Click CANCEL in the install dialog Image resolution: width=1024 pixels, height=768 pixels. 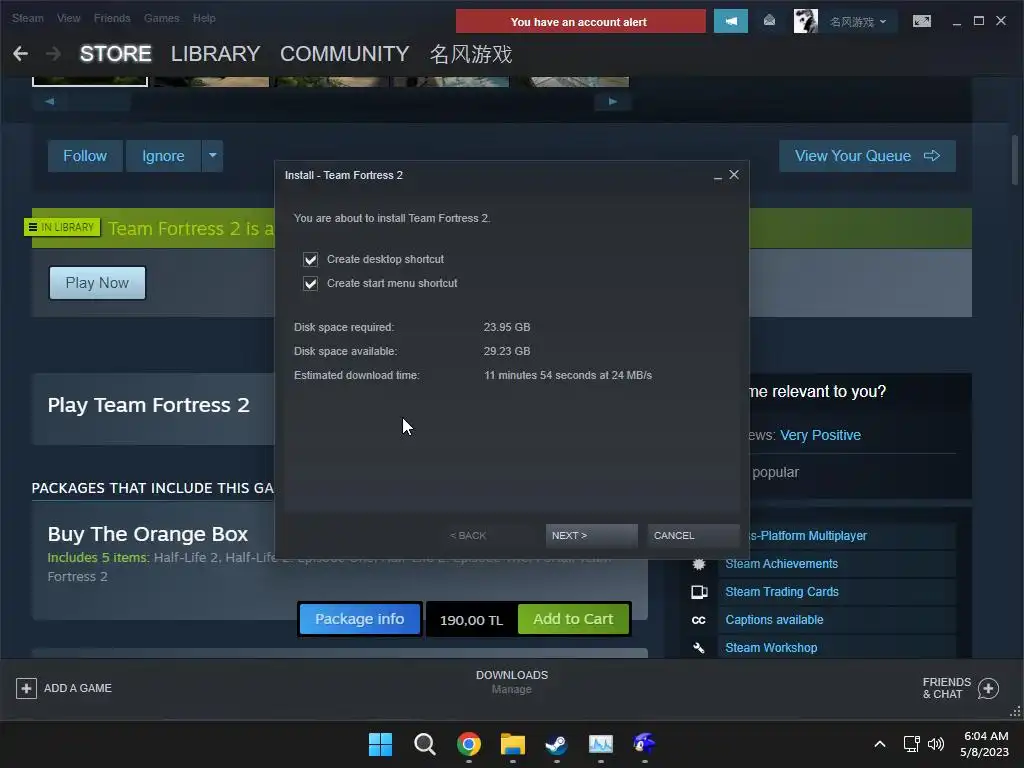(x=694, y=536)
